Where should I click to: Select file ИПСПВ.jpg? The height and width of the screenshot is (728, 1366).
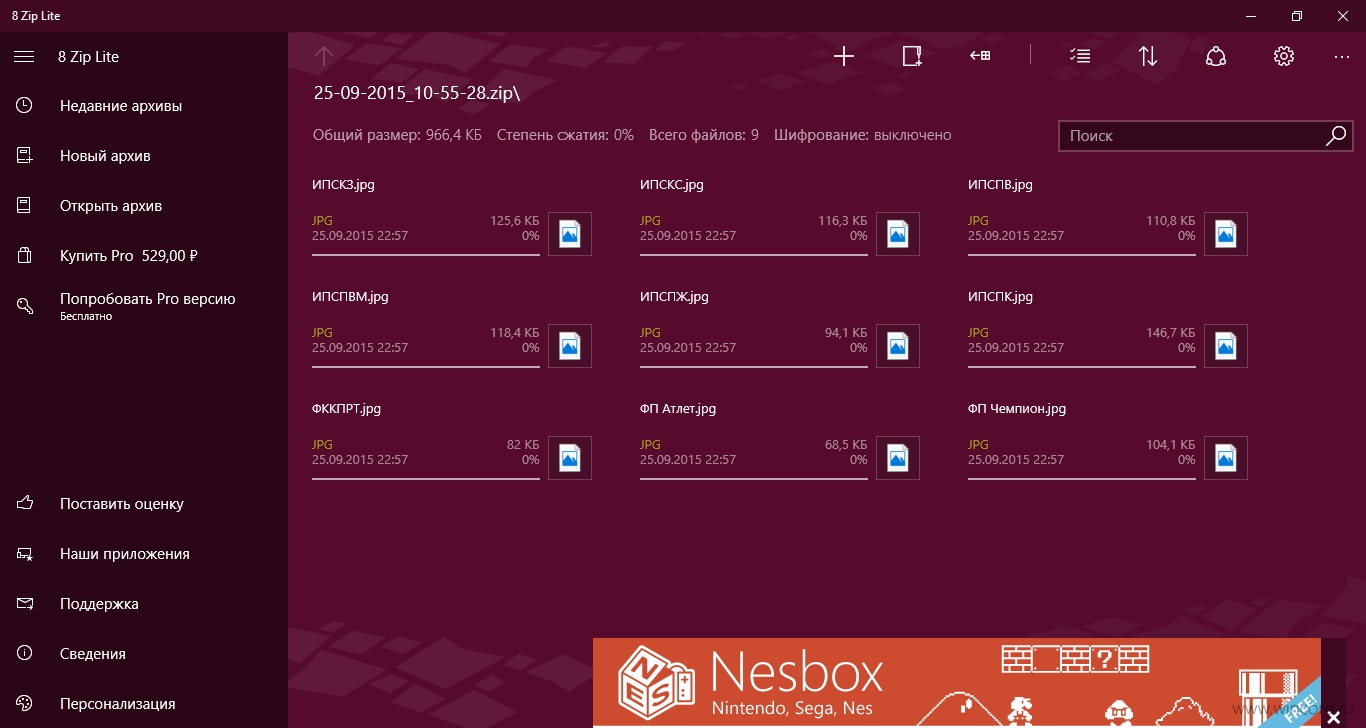pyautogui.click(x=1108, y=218)
